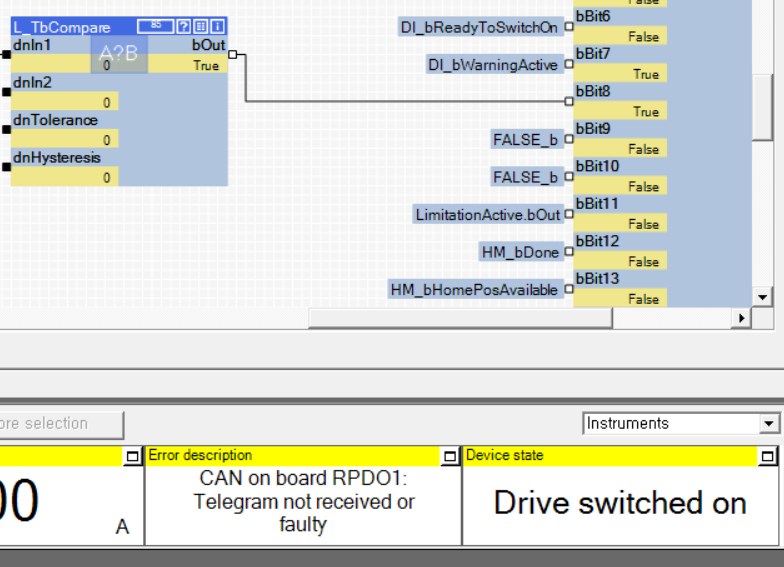This screenshot has width=784, height=567.
Task: Click the CAN on board RPDO1 error message
Action: point(303,502)
